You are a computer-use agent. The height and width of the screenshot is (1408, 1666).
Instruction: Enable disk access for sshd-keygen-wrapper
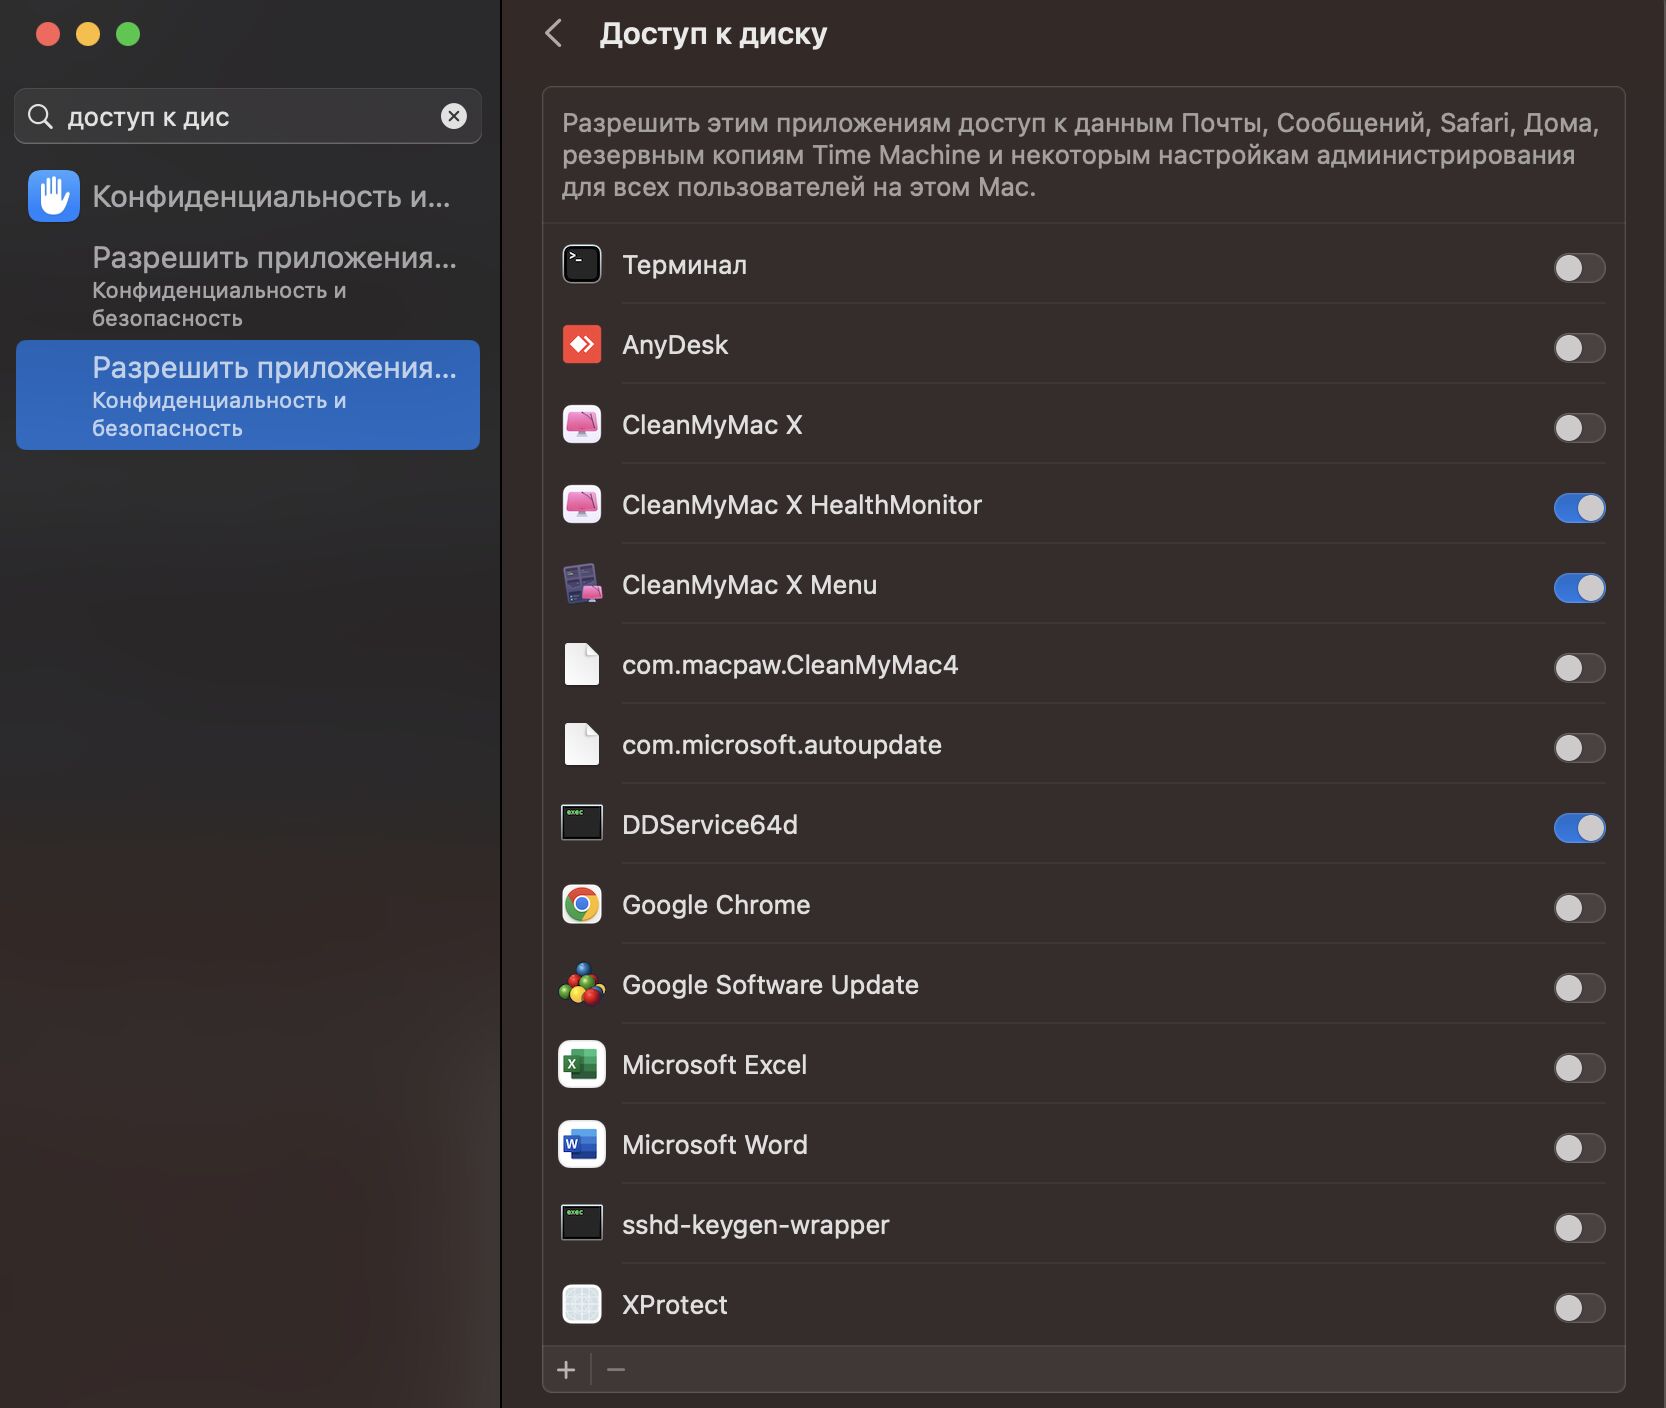(1578, 1228)
